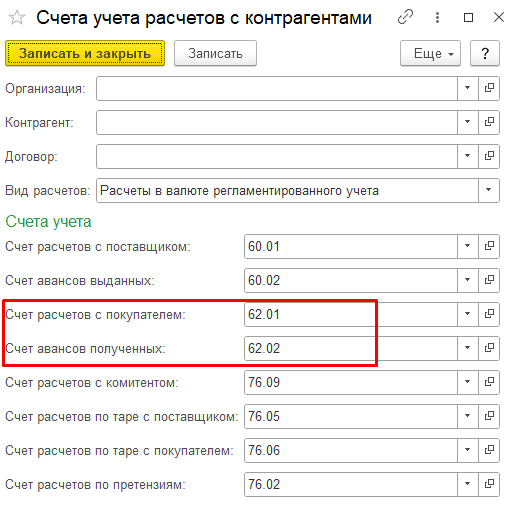
Task: Click the Записать и закрыть button
Action: 85,53
